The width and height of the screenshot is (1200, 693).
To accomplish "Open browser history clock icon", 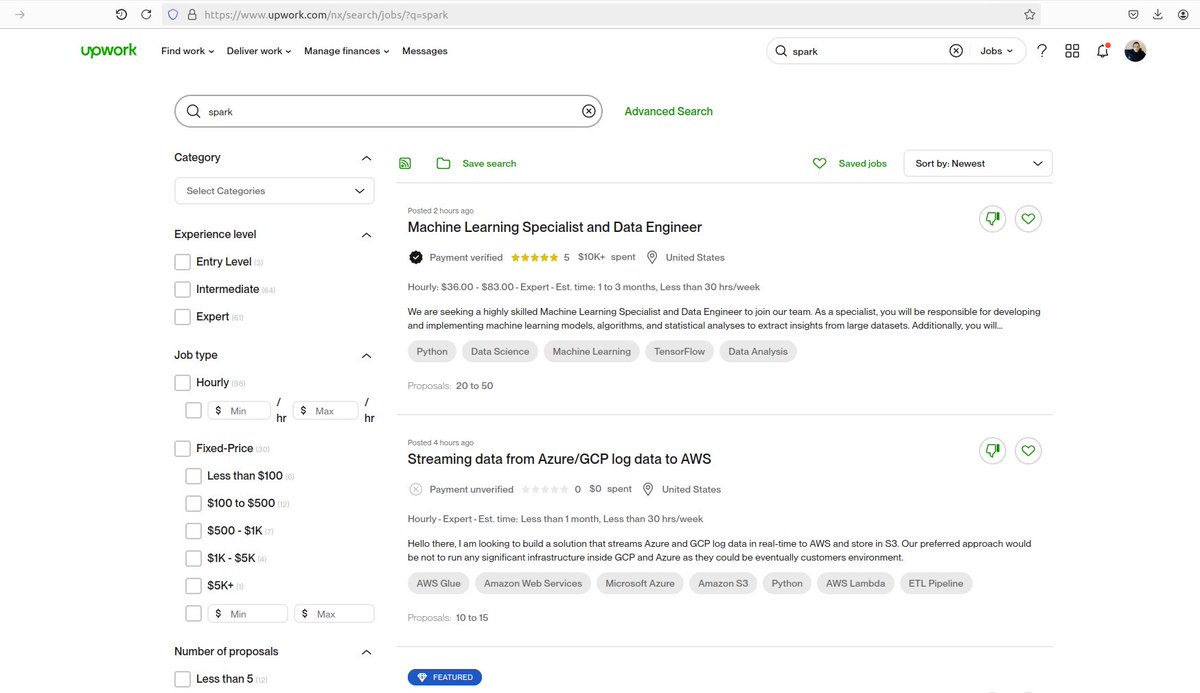I will [x=121, y=15].
